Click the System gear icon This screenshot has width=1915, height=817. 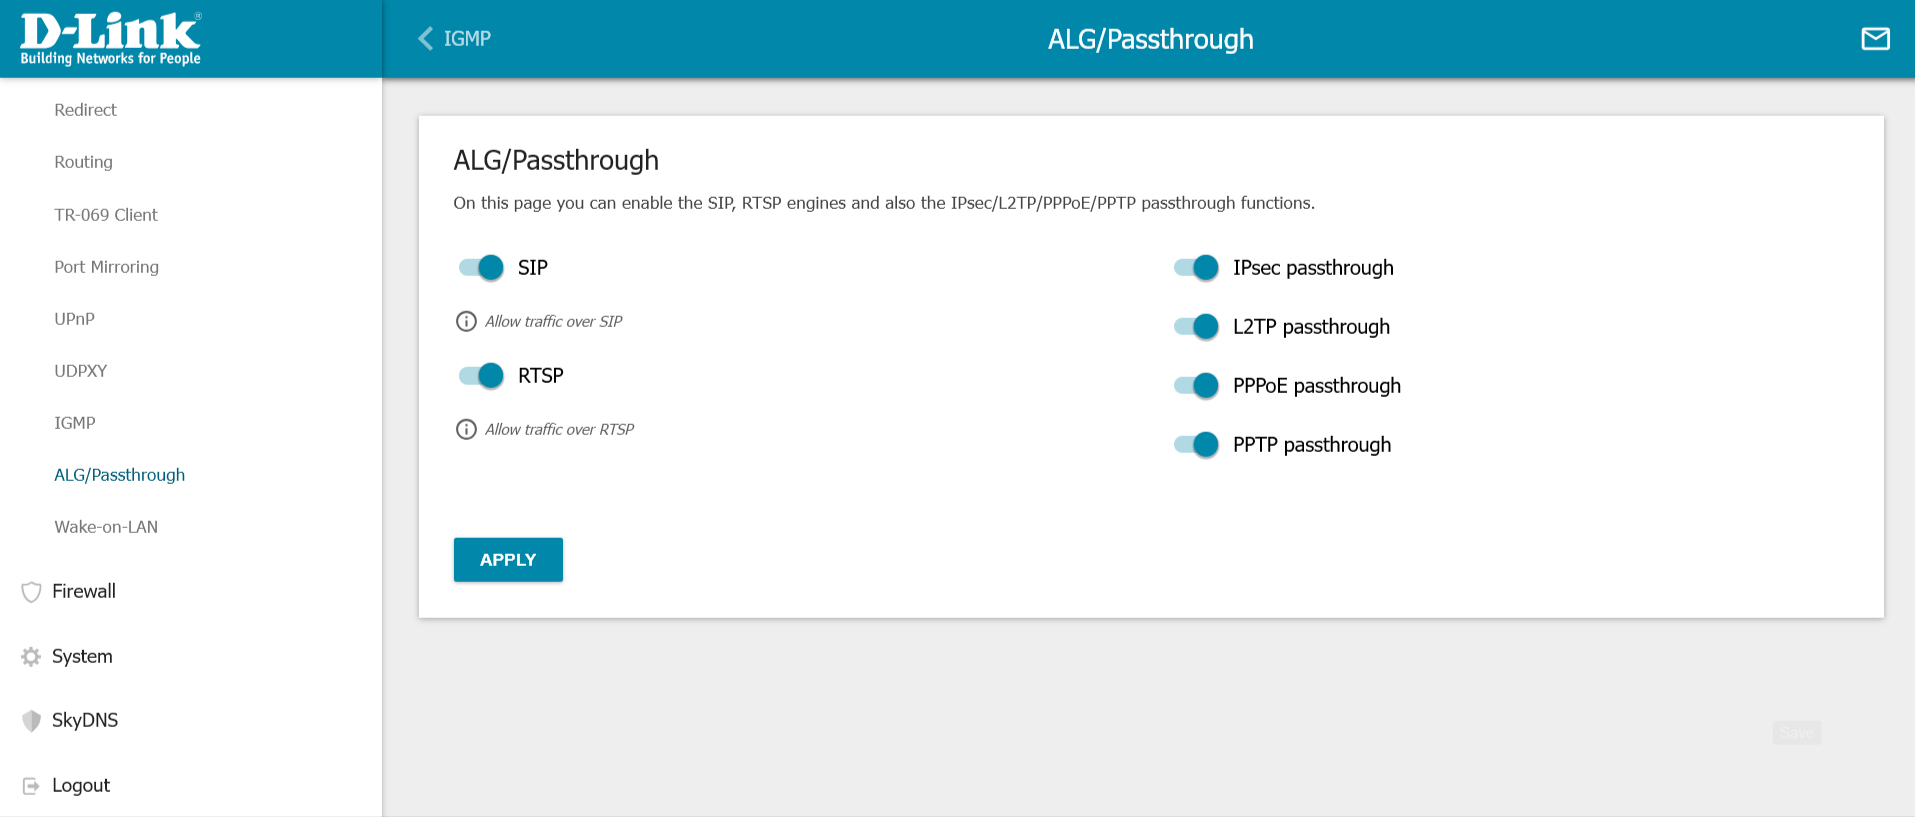click(32, 657)
